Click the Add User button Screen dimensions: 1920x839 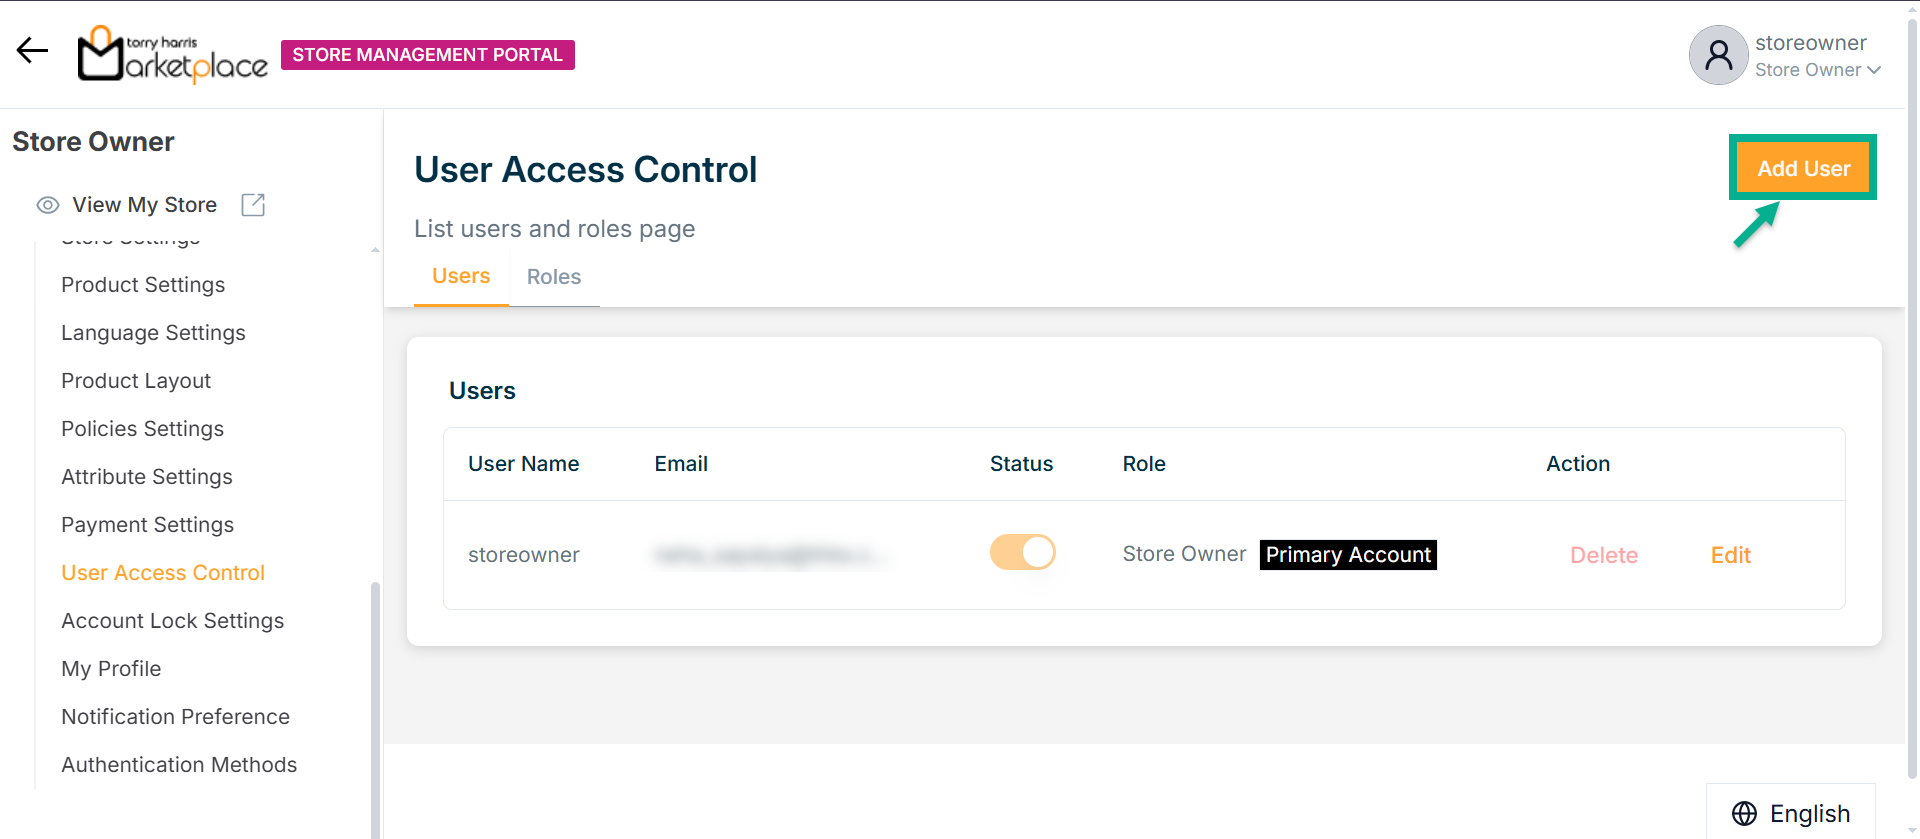1803,168
